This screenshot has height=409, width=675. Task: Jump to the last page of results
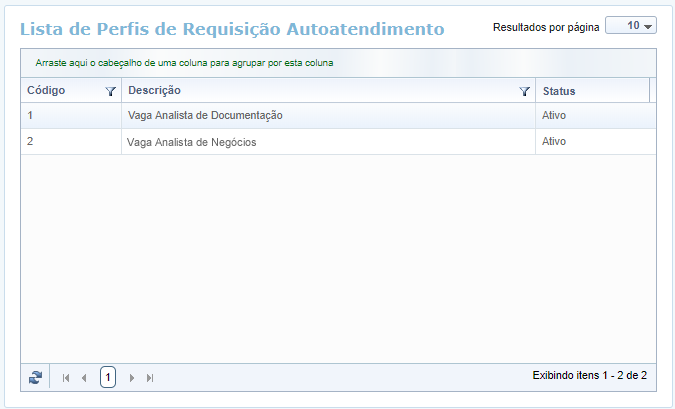click(x=150, y=378)
